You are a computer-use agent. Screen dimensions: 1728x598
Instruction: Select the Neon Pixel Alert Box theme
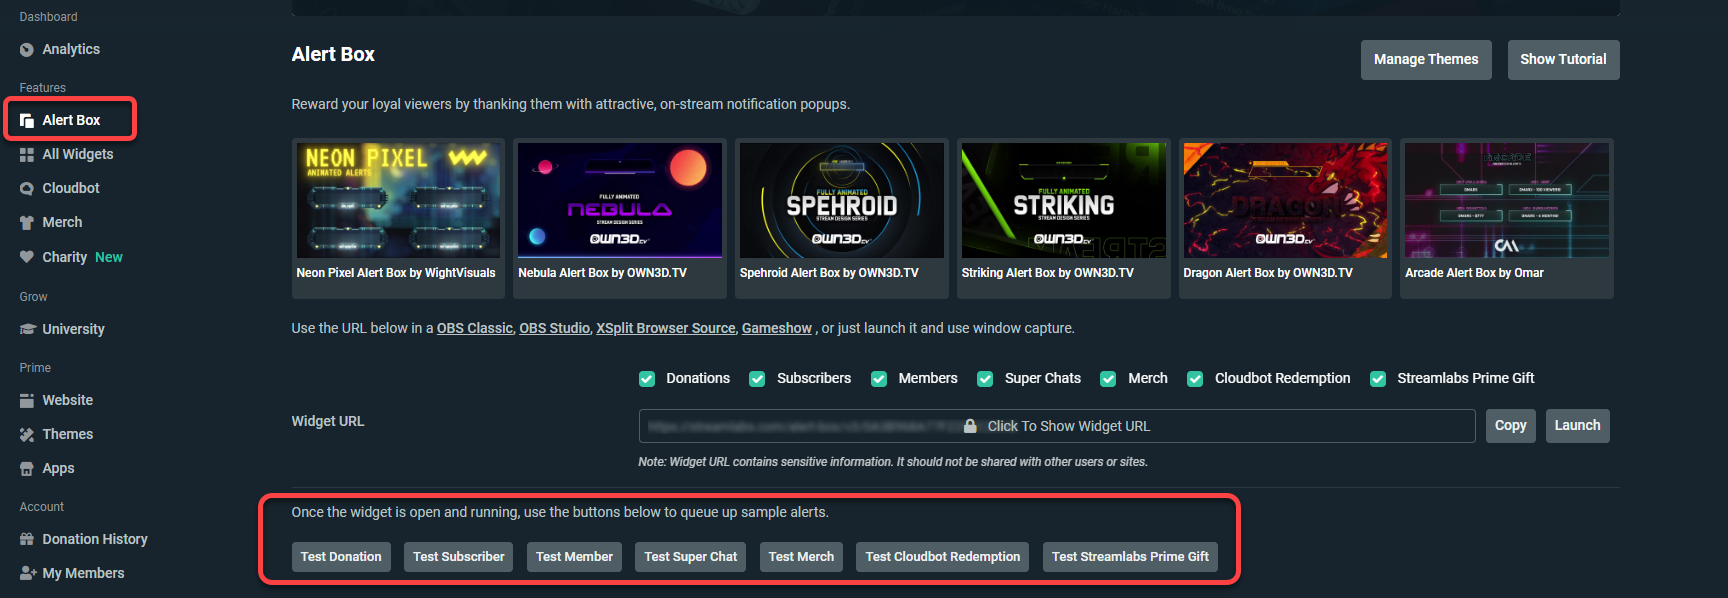click(x=398, y=218)
